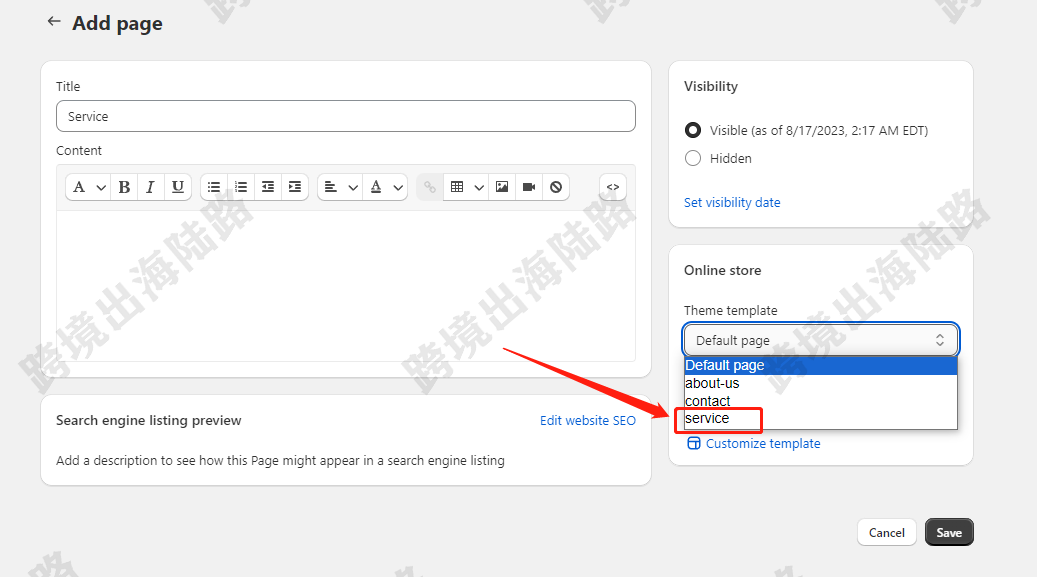
Task: Show HTML source view
Action: pyautogui.click(x=613, y=187)
